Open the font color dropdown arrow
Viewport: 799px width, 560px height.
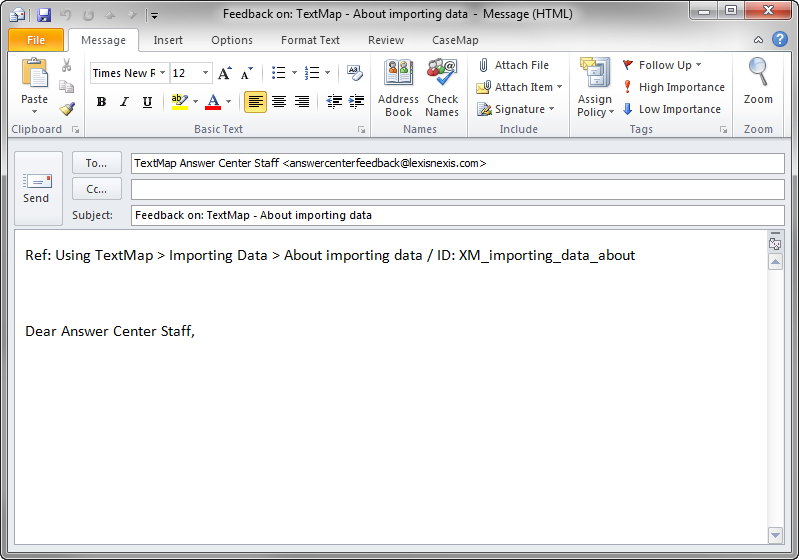point(228,102)
